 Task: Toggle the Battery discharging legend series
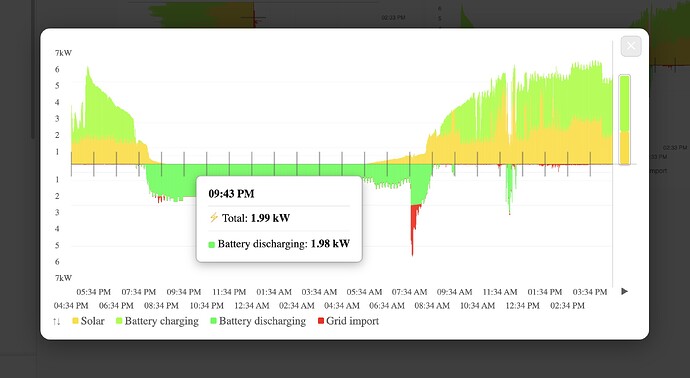(x=258, y=321)
